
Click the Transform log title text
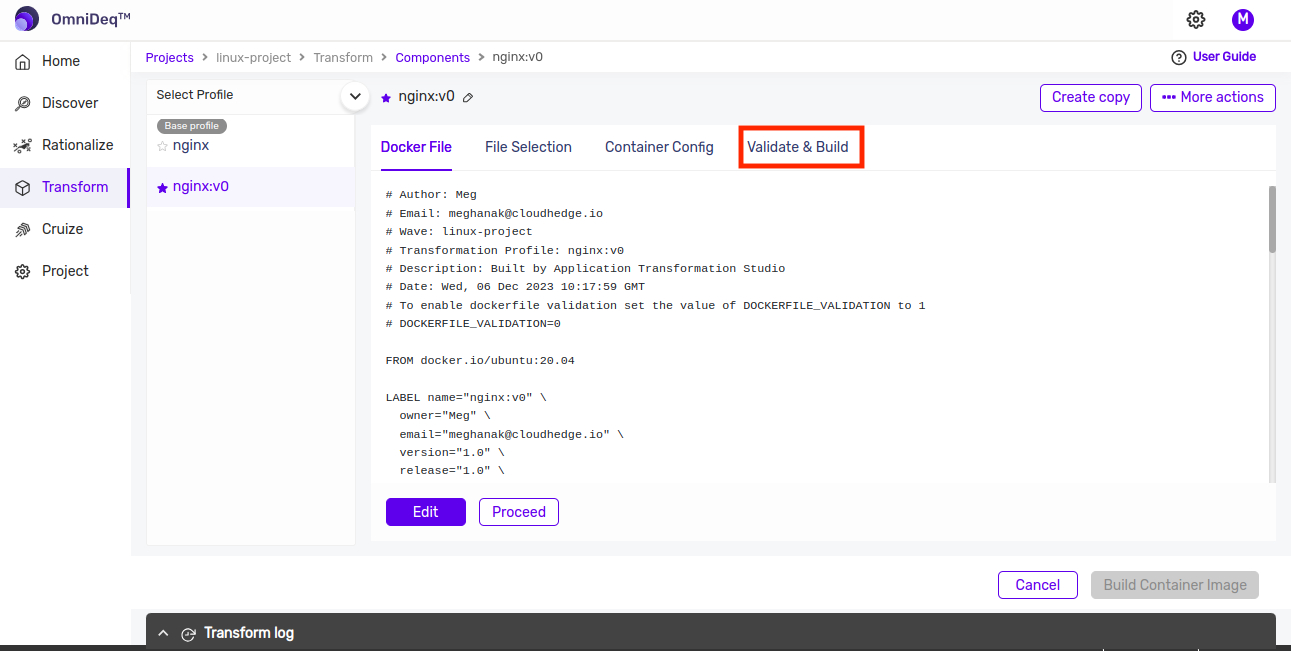[x=249, y=633]
